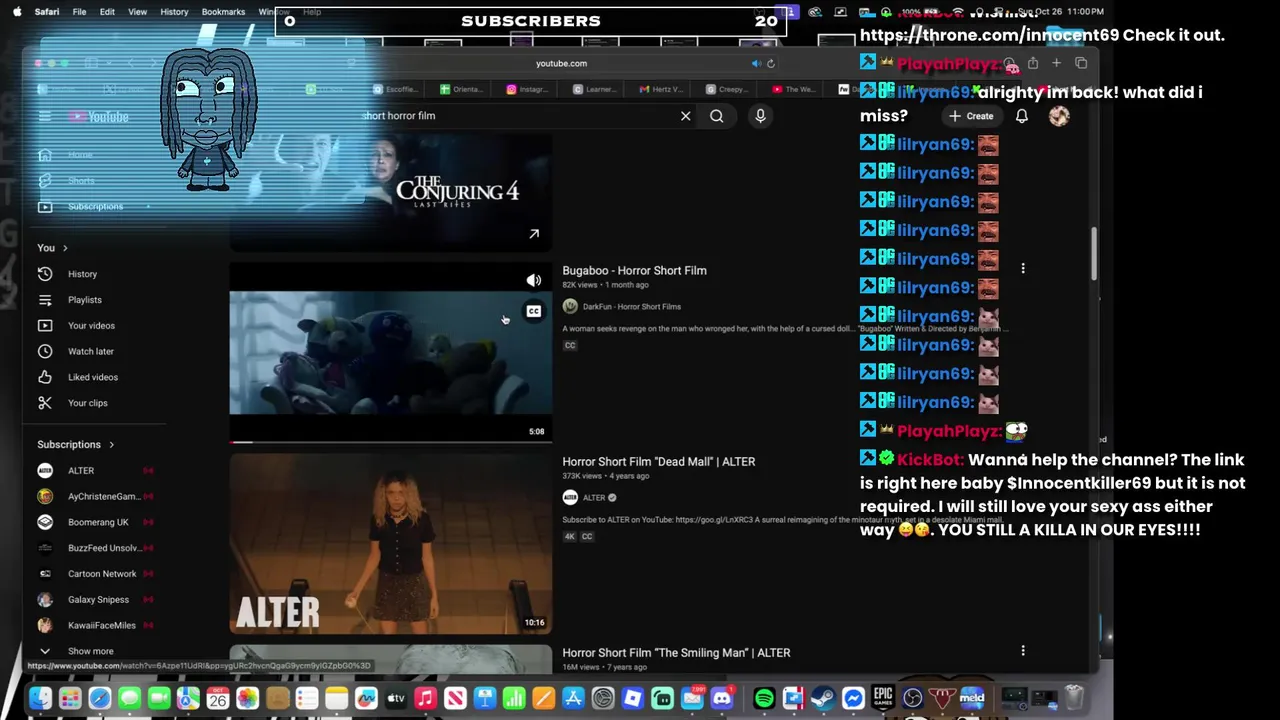Click the magnifier search button on YouTube
Viewport: 1280px width, 720px height.
(717, 116)
